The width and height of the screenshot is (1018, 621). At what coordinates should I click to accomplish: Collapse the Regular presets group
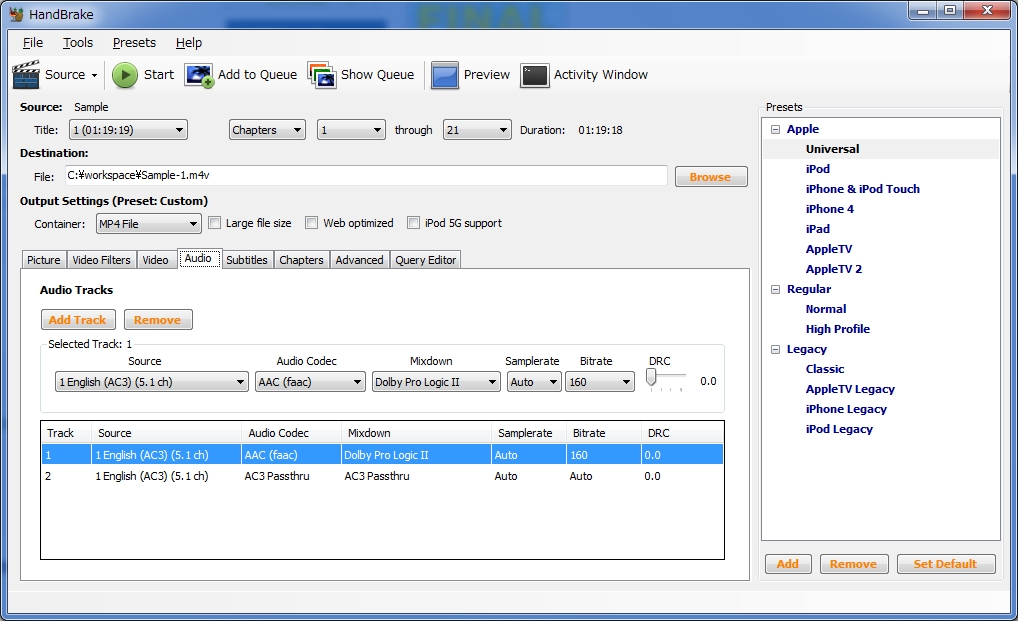(x=775, y=289)
